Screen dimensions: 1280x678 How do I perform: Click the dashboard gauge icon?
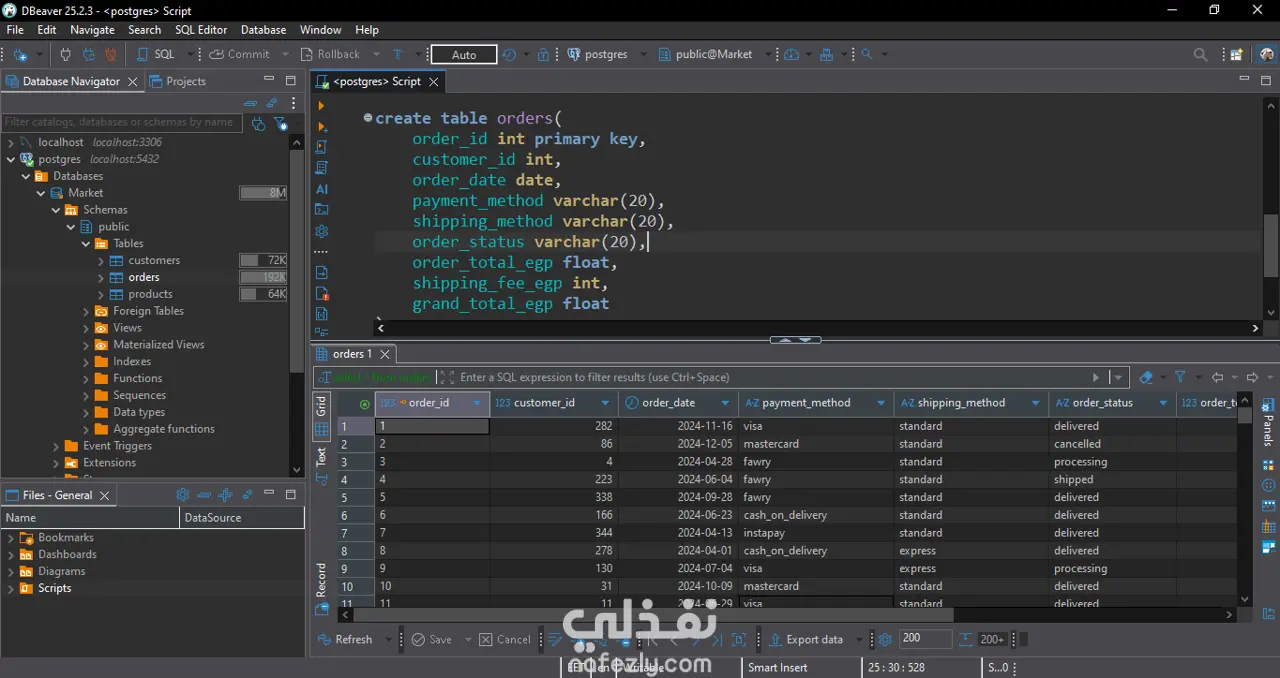coord(792,55)
